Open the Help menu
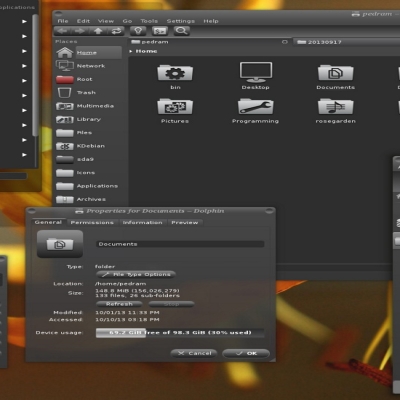The width and height of the screenshot is (400, 400). click(x=211, y=21)
